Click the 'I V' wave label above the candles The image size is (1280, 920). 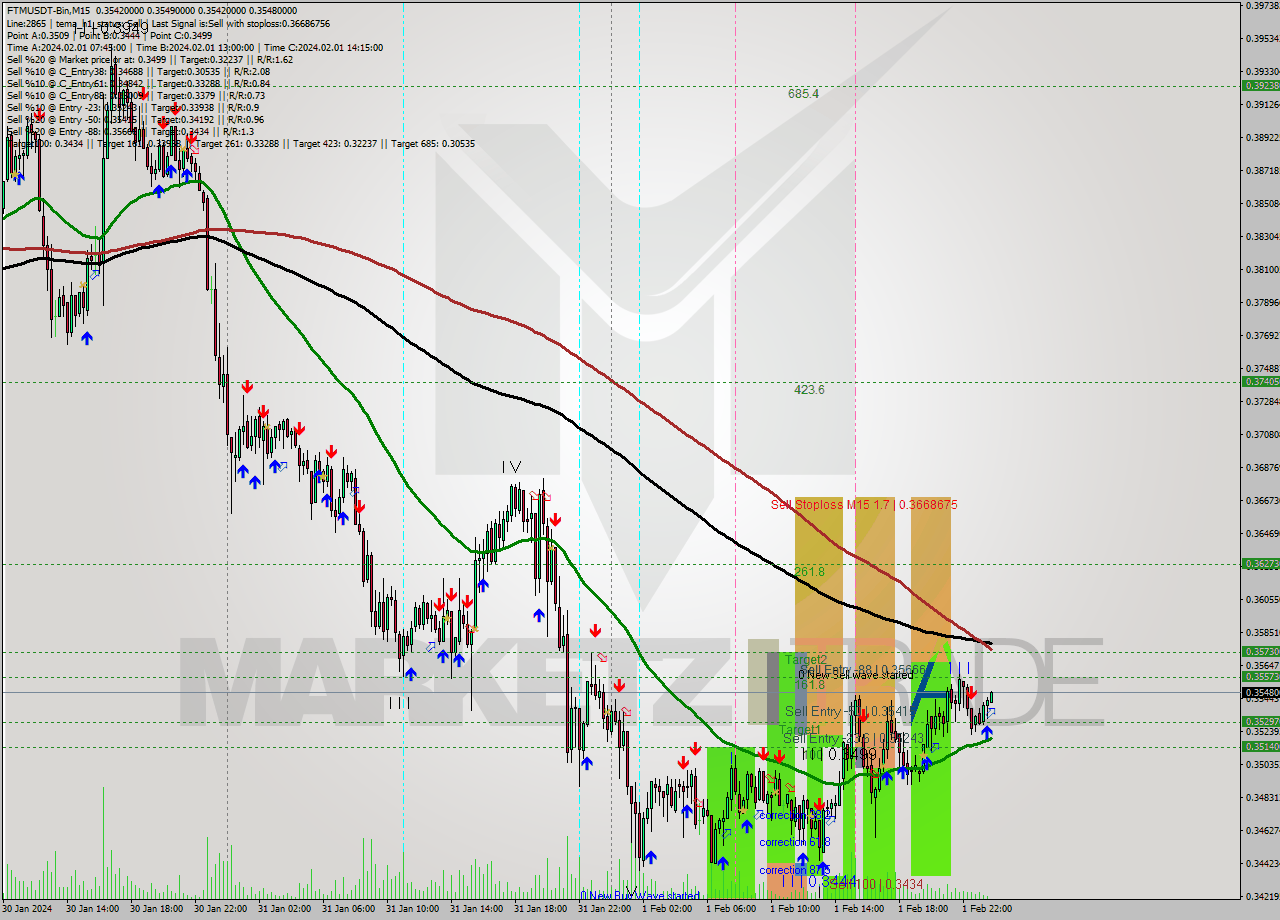tap(511, 467)
